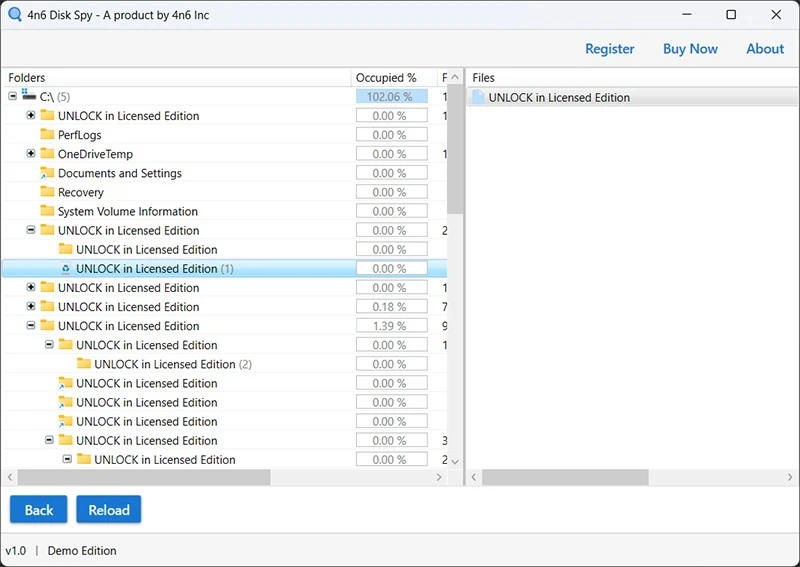Image resolution: width=800 pixels, height=567 pixels.
Task: Click the Files pane horizontal scrollbar thumb
Action: (565, 477)
